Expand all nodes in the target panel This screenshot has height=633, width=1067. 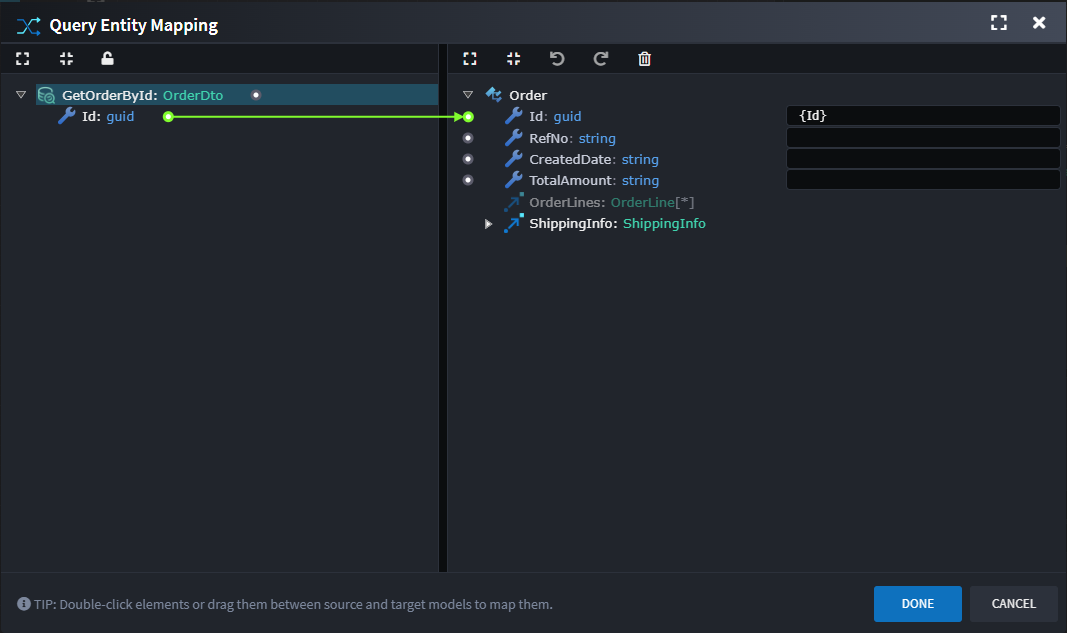pyautogui.click(x=470, y=59)
